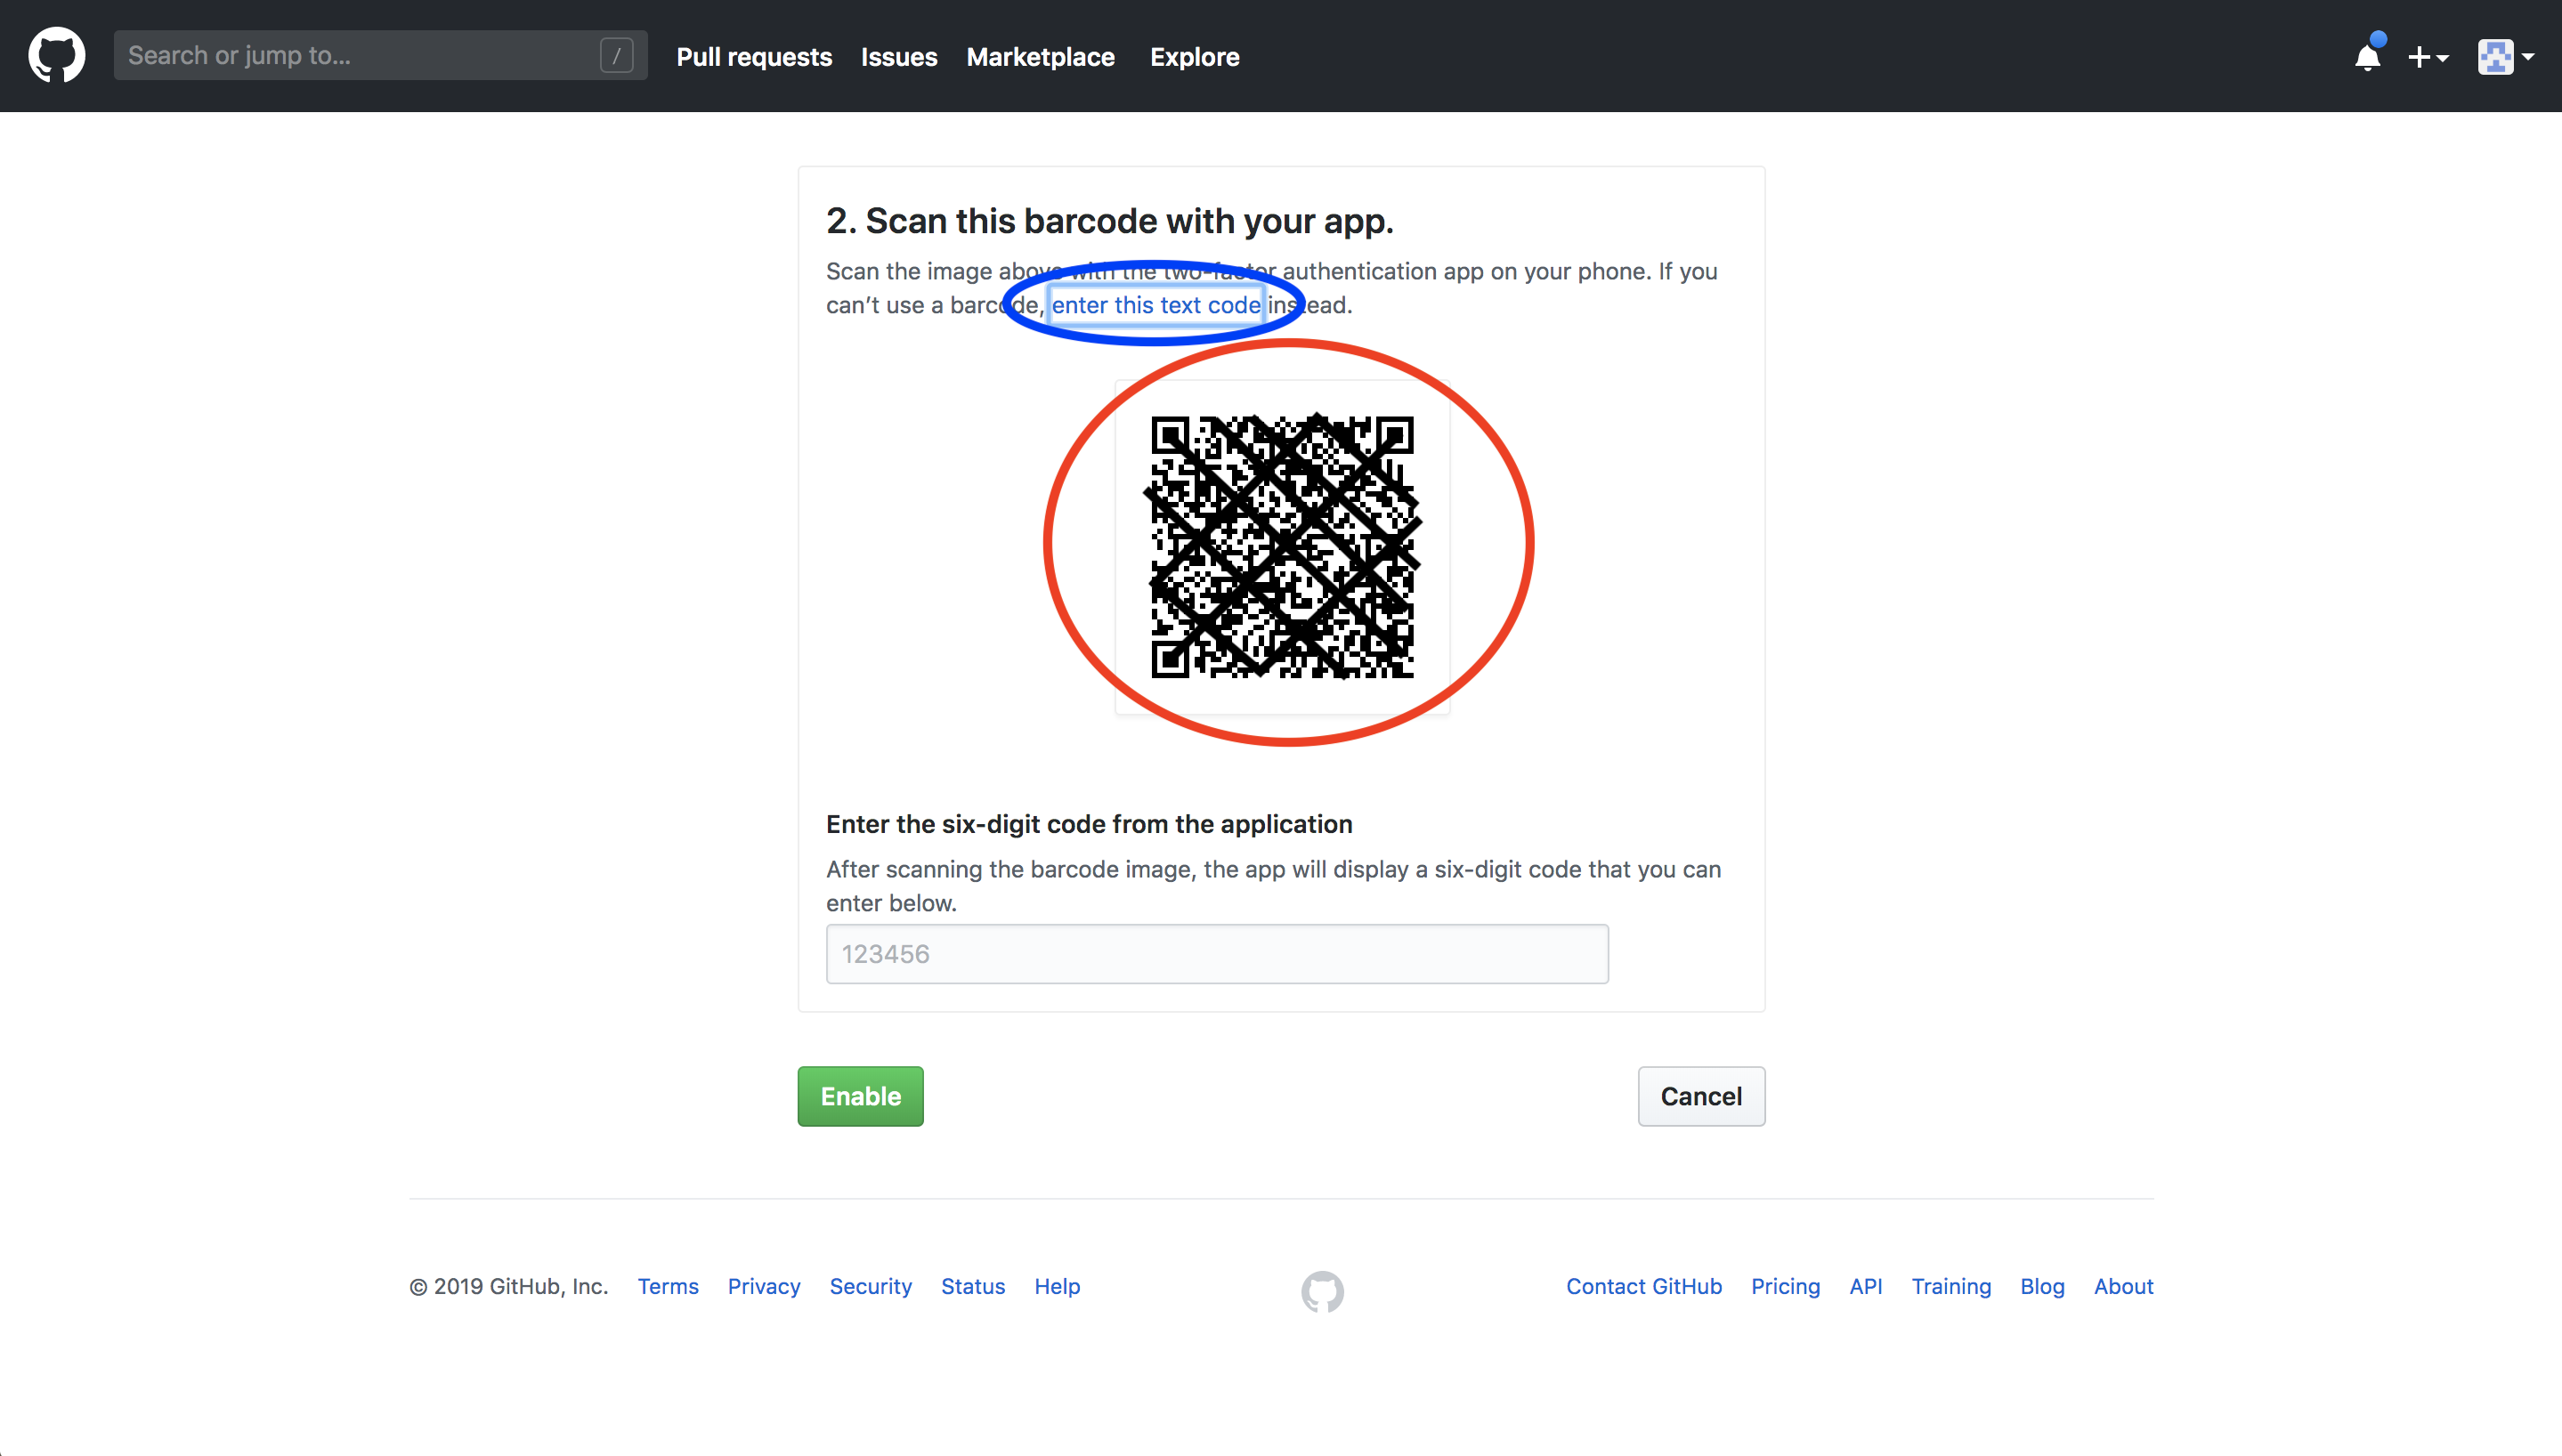Open the About footer link
Viewport: 2562px width, 1456px height.
click(2124, 1286)
